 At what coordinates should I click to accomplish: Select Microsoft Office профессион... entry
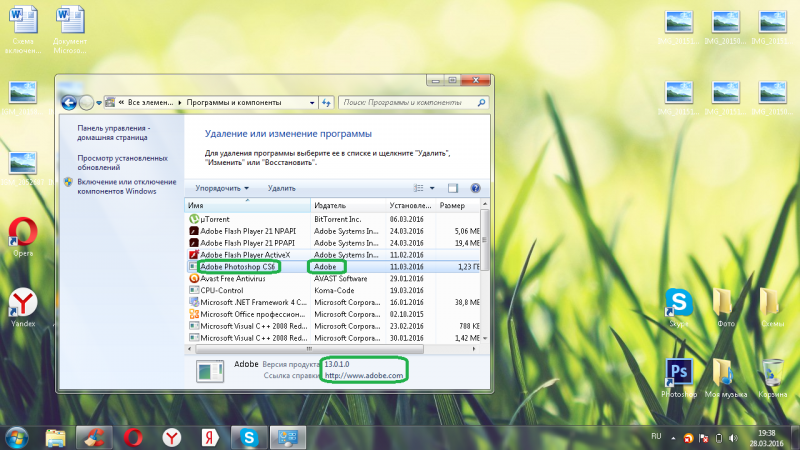(x=332, y=314)
